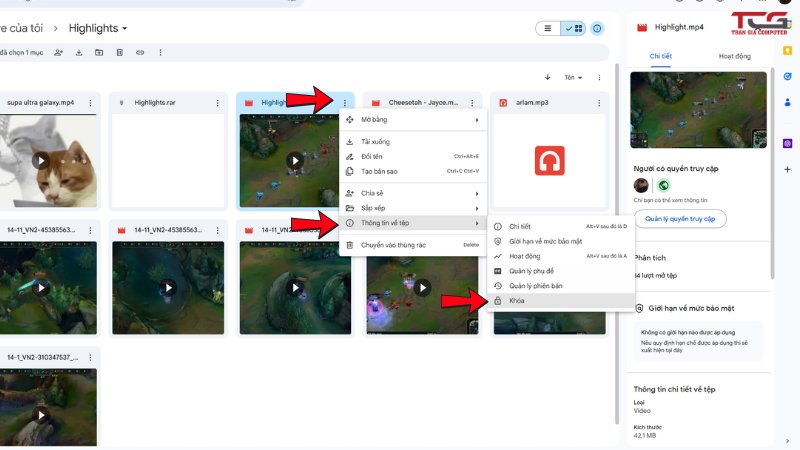Click the red headphone icon of ariam.mp3
Screen dimensions: 800x450
coord(549,161)
